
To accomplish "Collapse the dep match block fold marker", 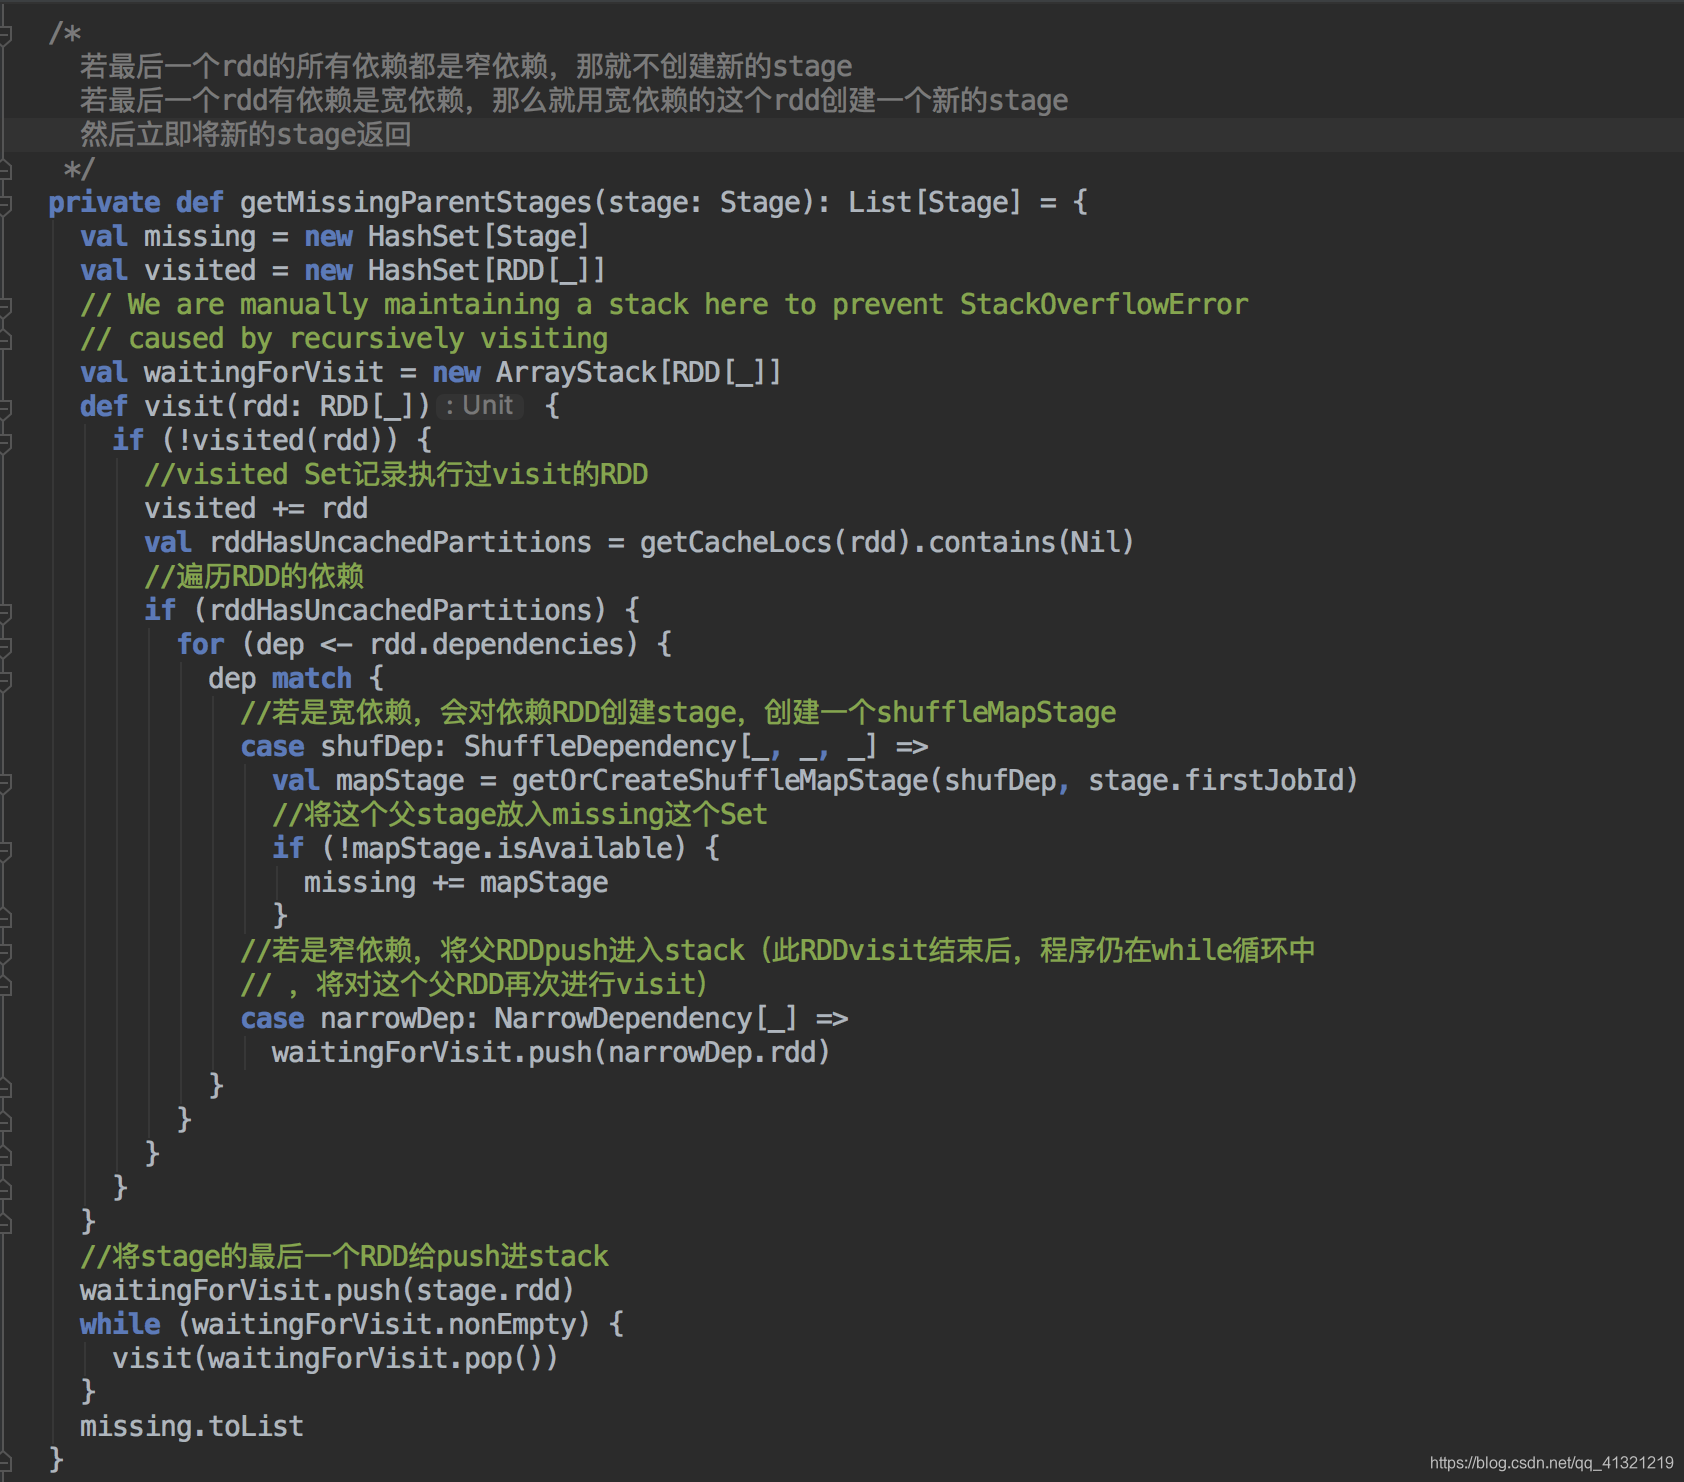I will tap(5, 680).
